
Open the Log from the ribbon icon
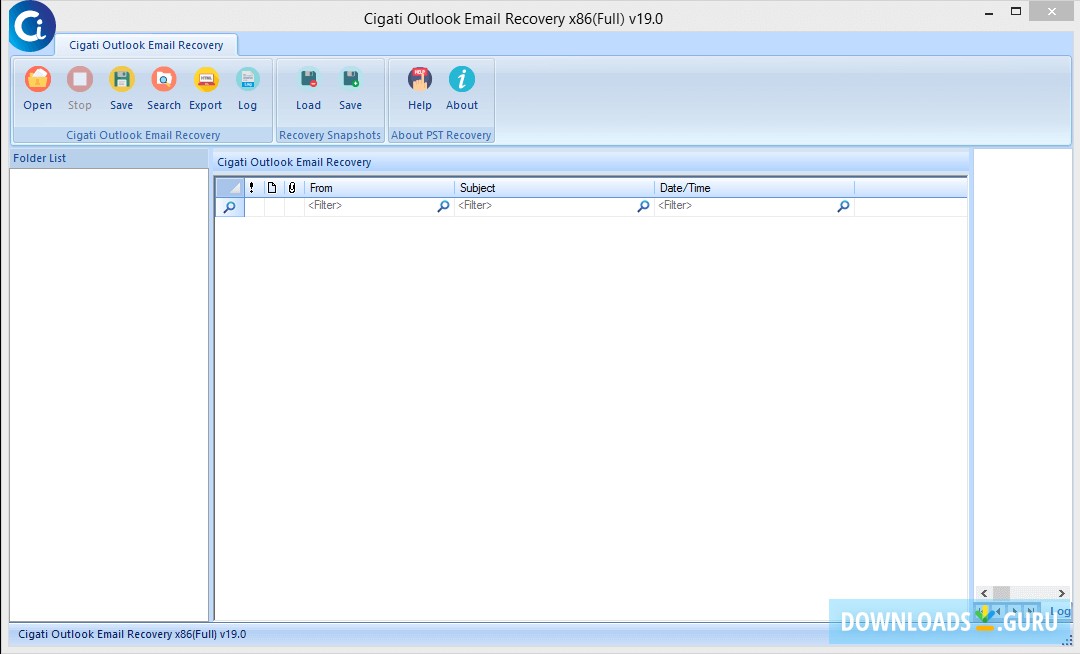(247, 88)
